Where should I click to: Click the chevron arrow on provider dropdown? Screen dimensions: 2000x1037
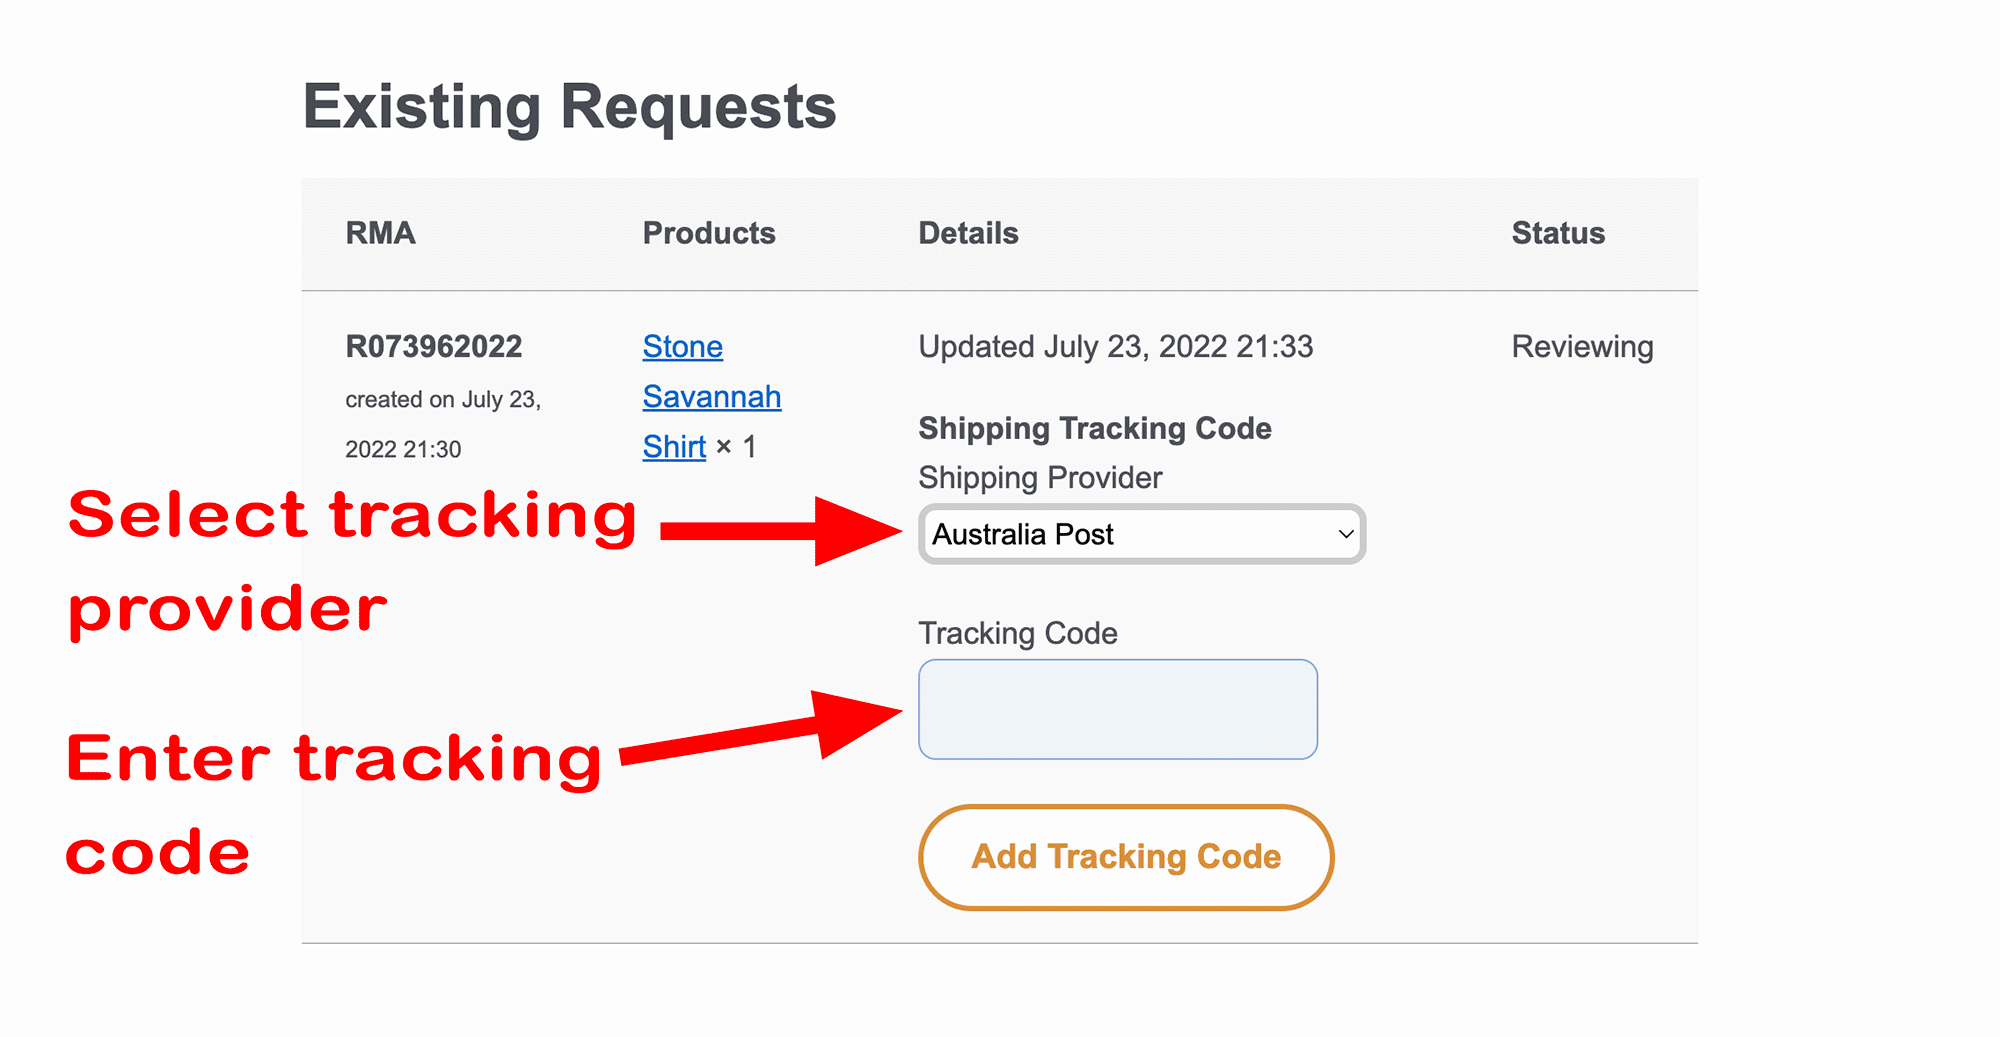(1346, 534)
